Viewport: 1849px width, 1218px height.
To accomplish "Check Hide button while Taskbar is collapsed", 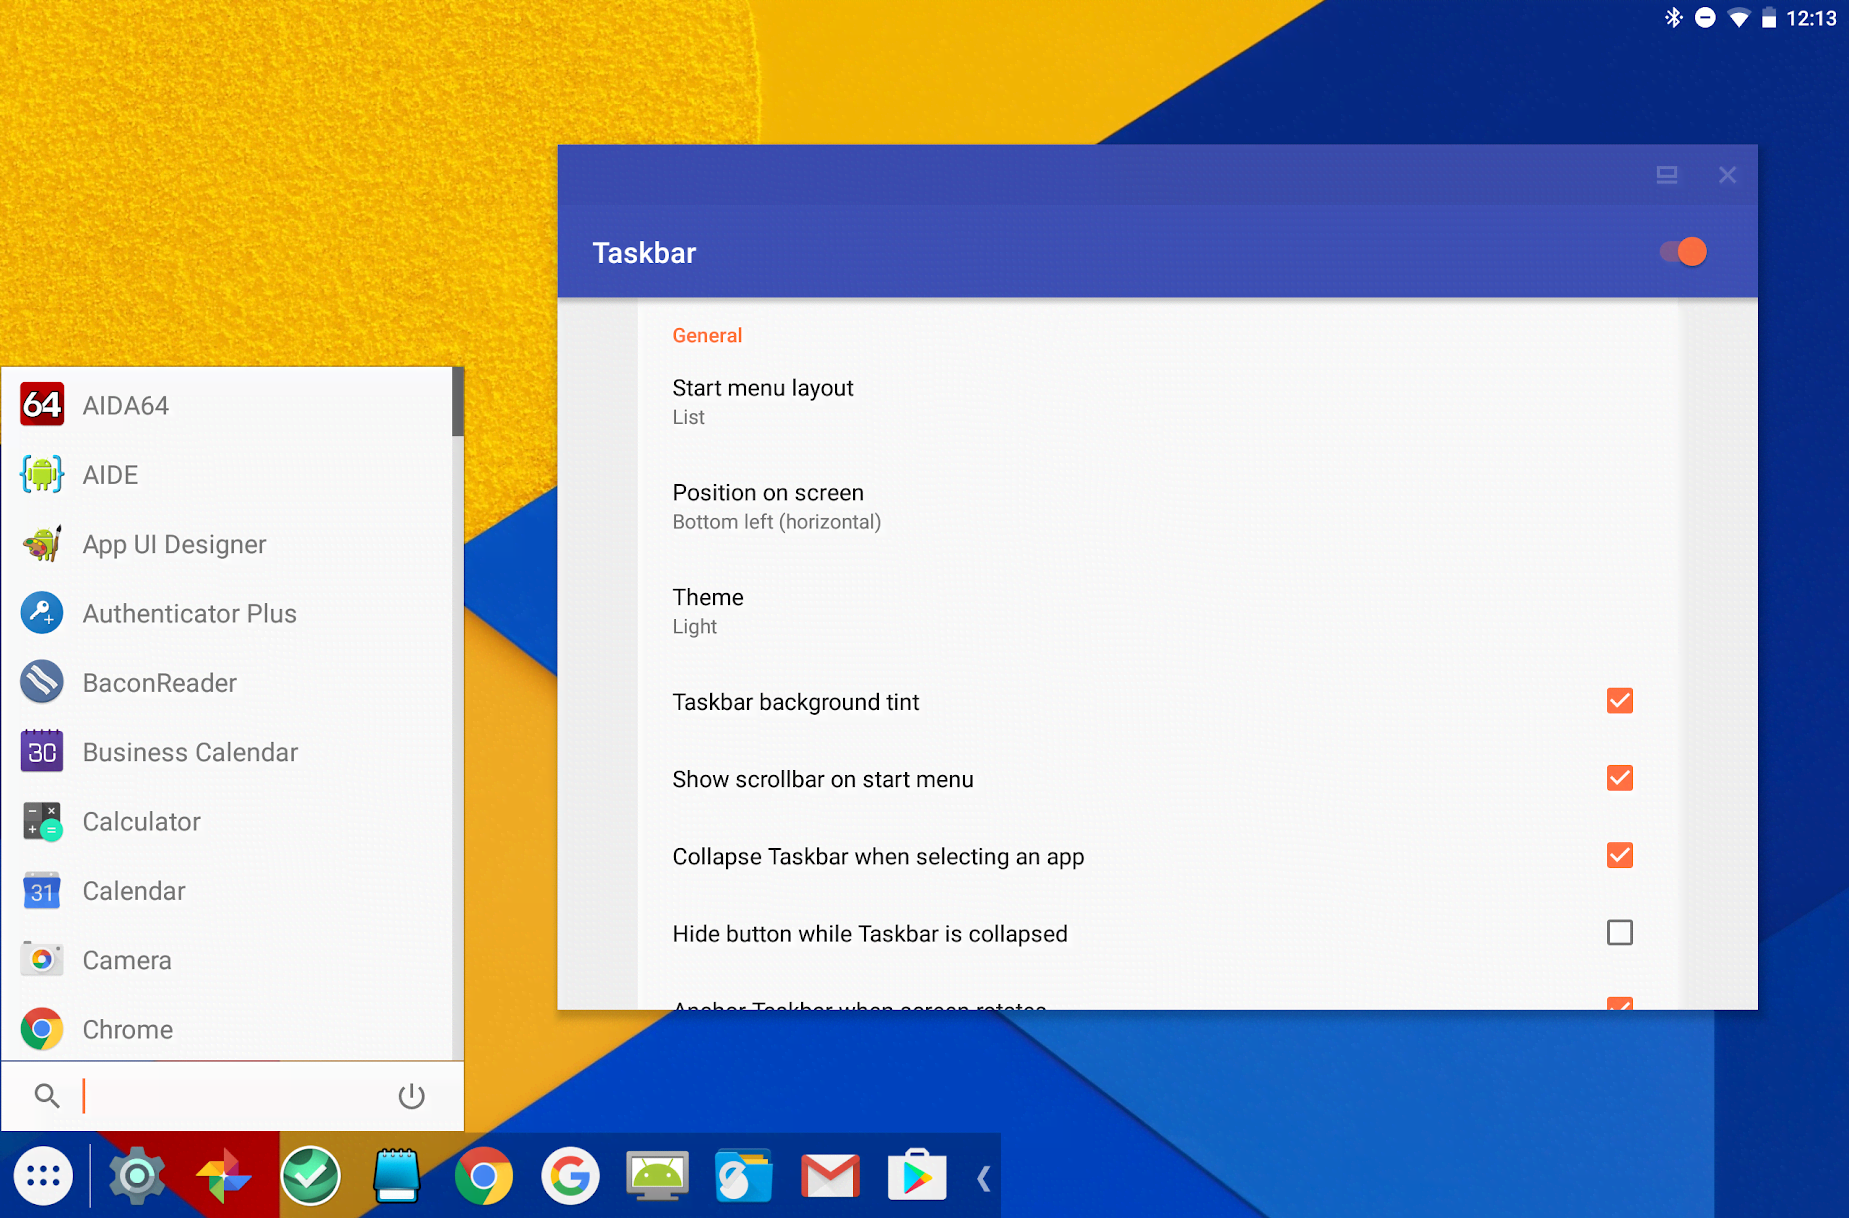I will [x=1619, y=933].
